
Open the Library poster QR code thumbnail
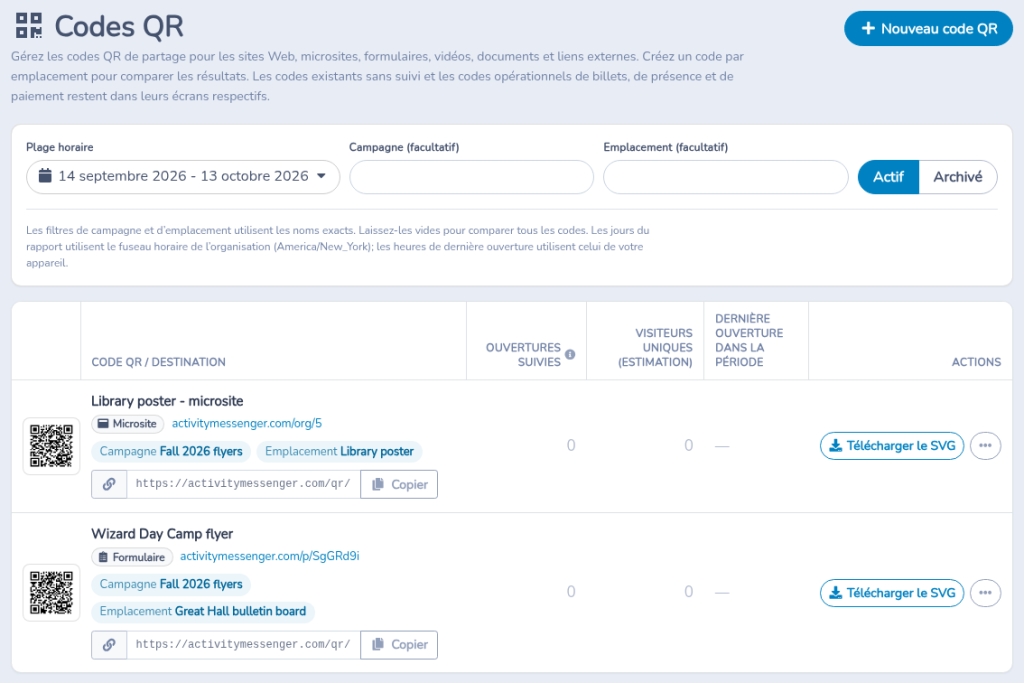coord(52,446)
